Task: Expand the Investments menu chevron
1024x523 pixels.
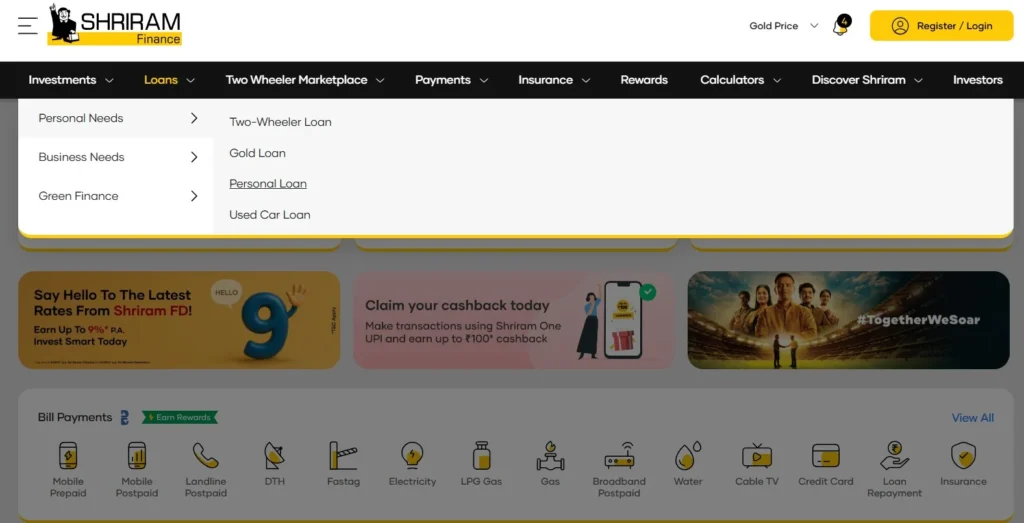Action: click(109, 80)
